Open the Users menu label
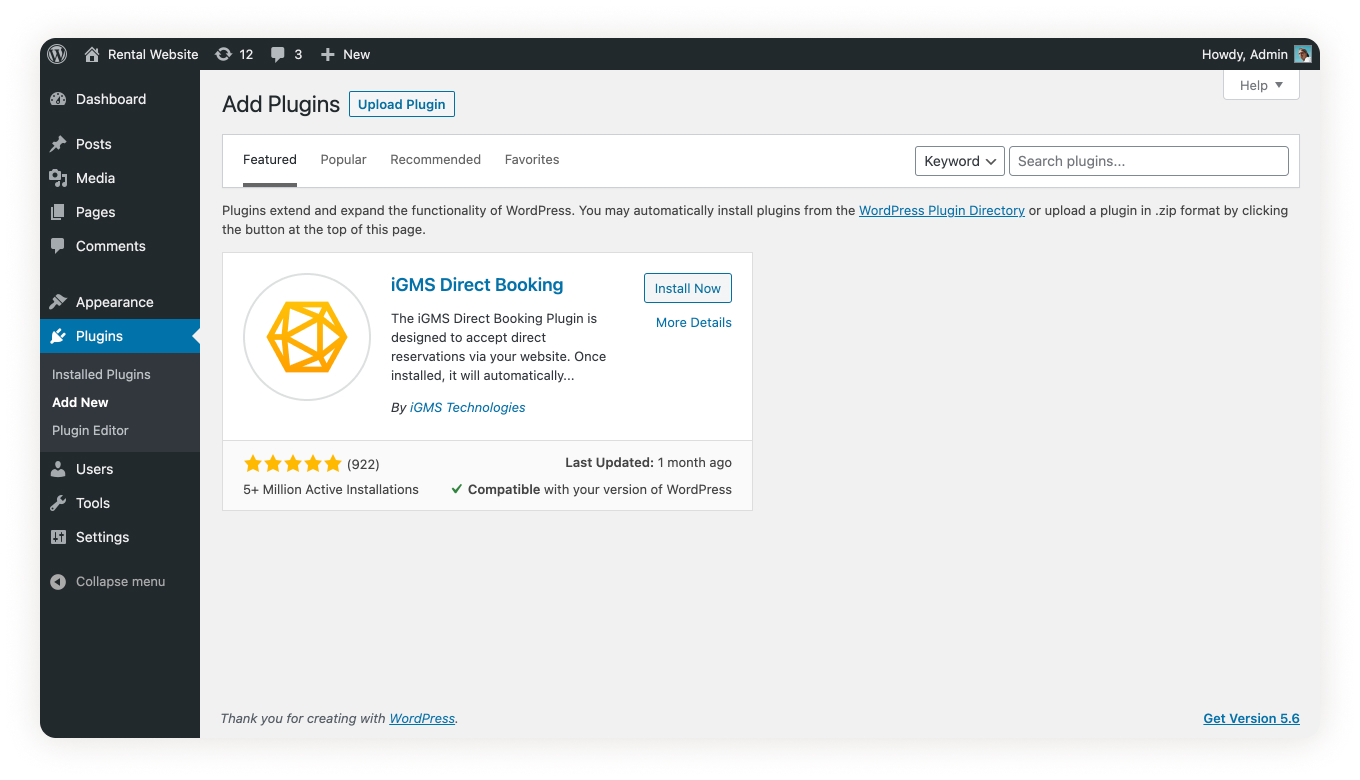1360x780 pixels. point(94,469)
